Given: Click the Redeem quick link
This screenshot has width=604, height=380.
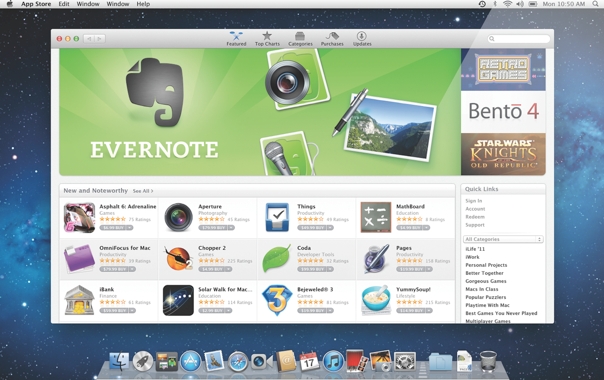Looking at the screenshot, I should point(475,217).
